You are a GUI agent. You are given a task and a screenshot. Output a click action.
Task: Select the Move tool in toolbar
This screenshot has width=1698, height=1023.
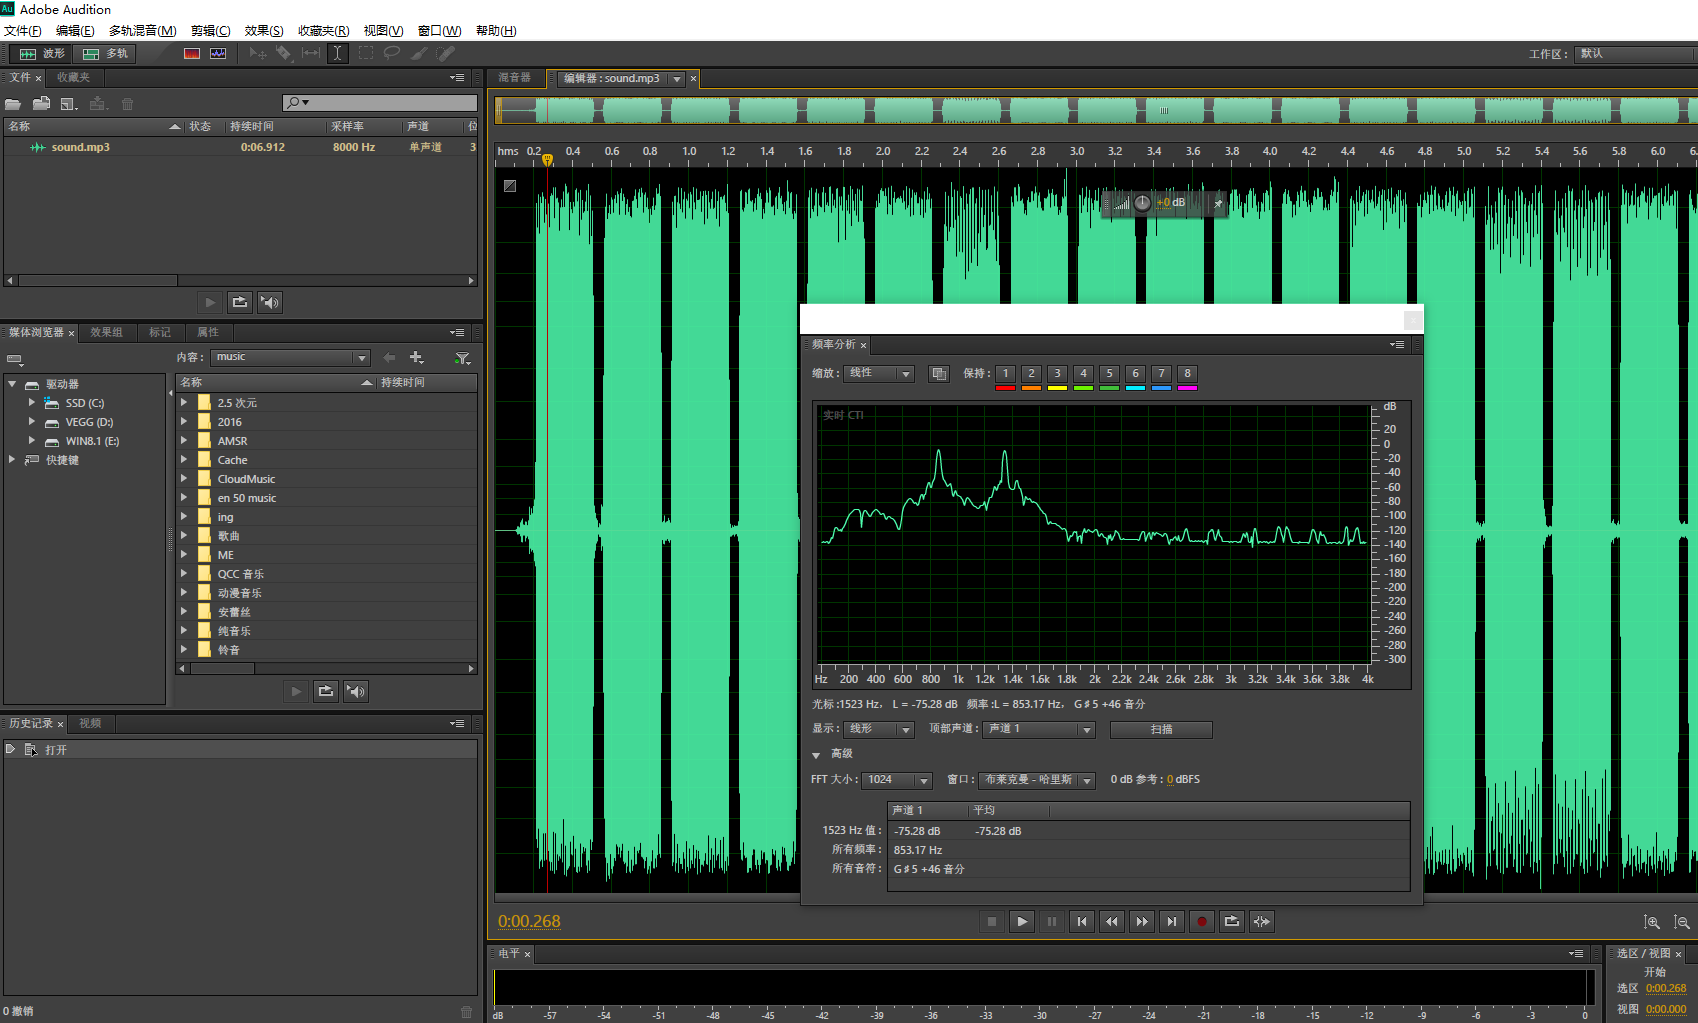click(x=257, y=53)
